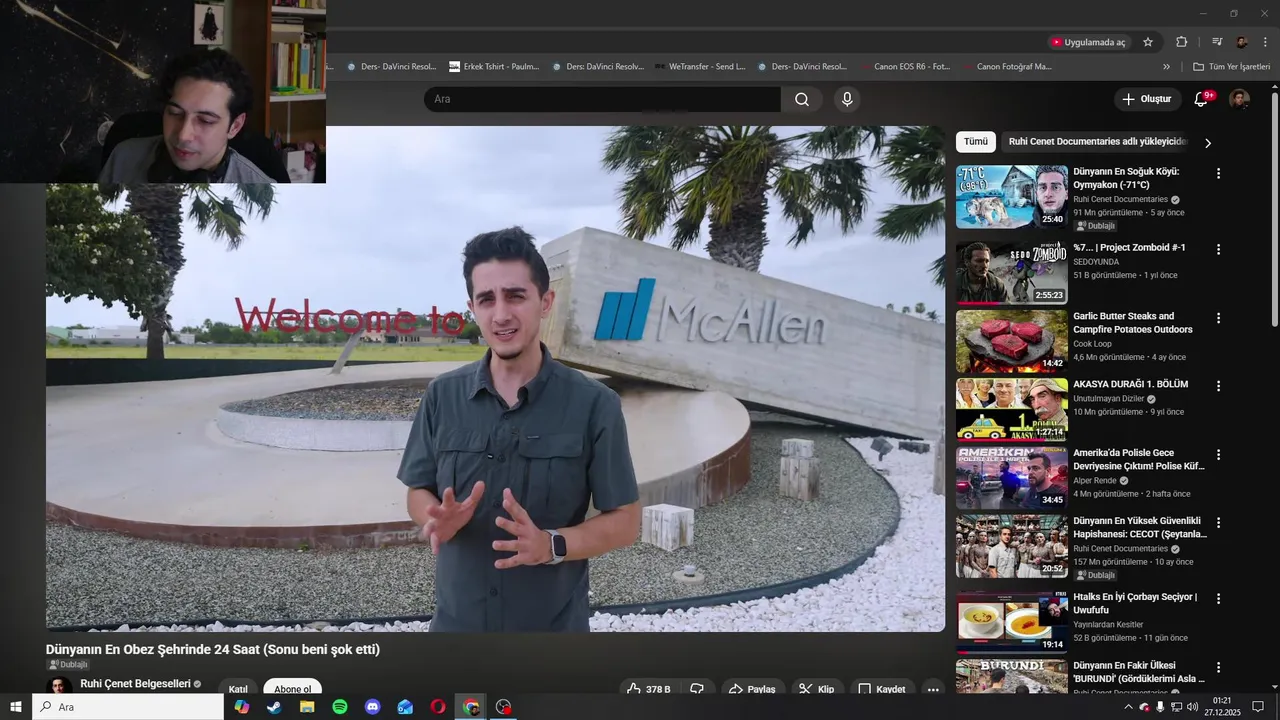Screen dimensions: 1280x720
Task: Open AKASYA DURAĞI 1. BÖLÜM thumbnail
Action: click(x=1011, y=410)
